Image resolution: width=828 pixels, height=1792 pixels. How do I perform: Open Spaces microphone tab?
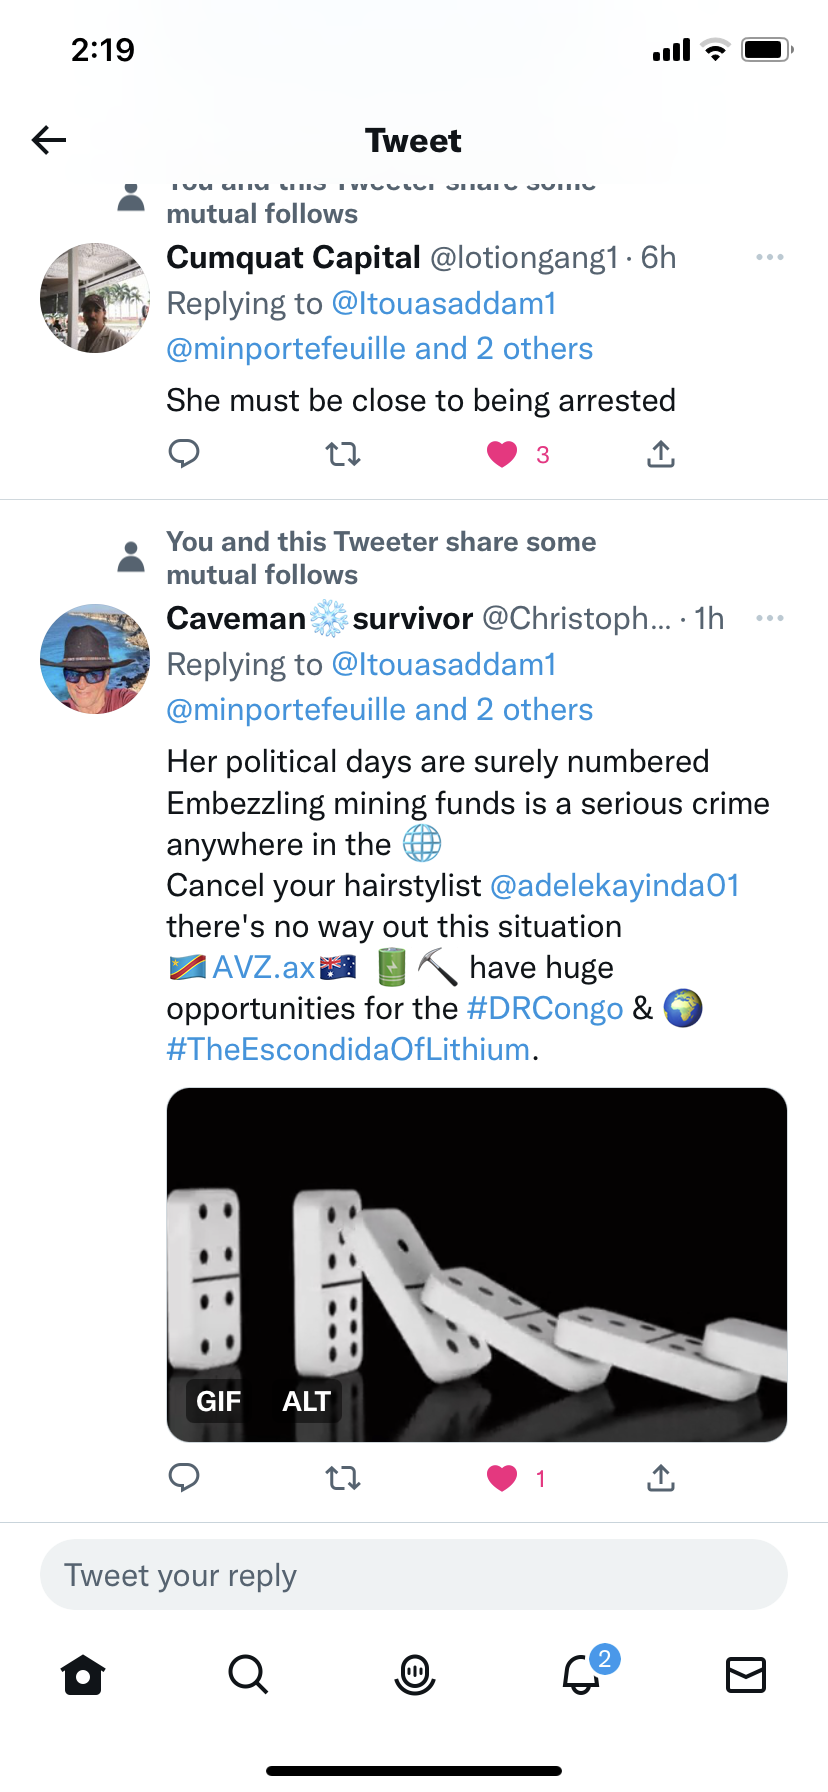coord(415,1674)
